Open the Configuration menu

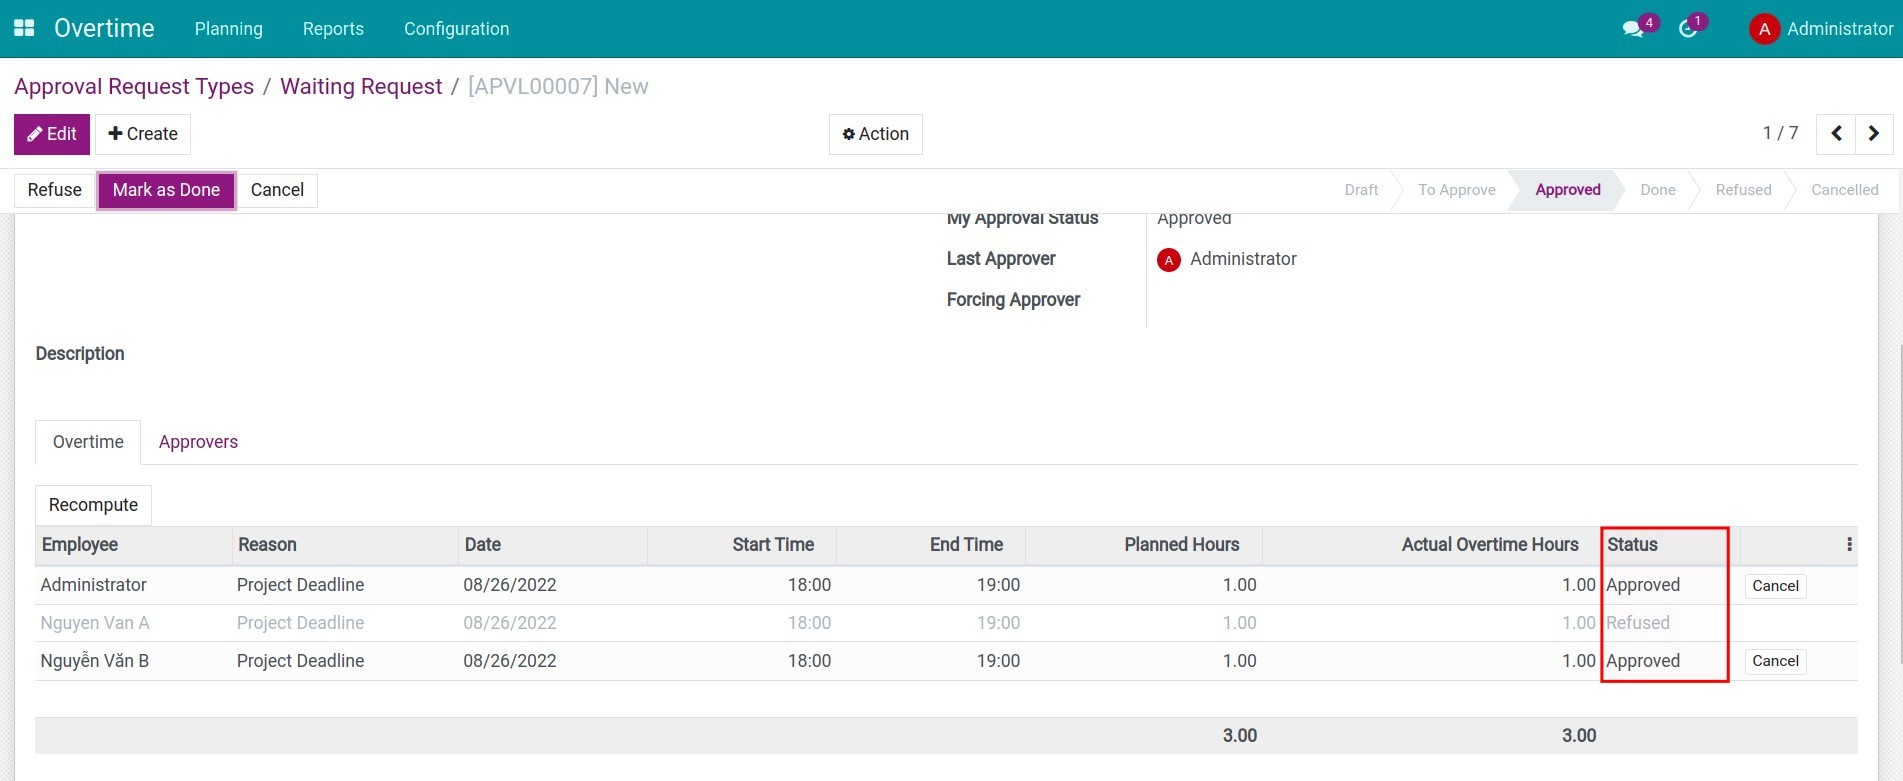[456, 29]
